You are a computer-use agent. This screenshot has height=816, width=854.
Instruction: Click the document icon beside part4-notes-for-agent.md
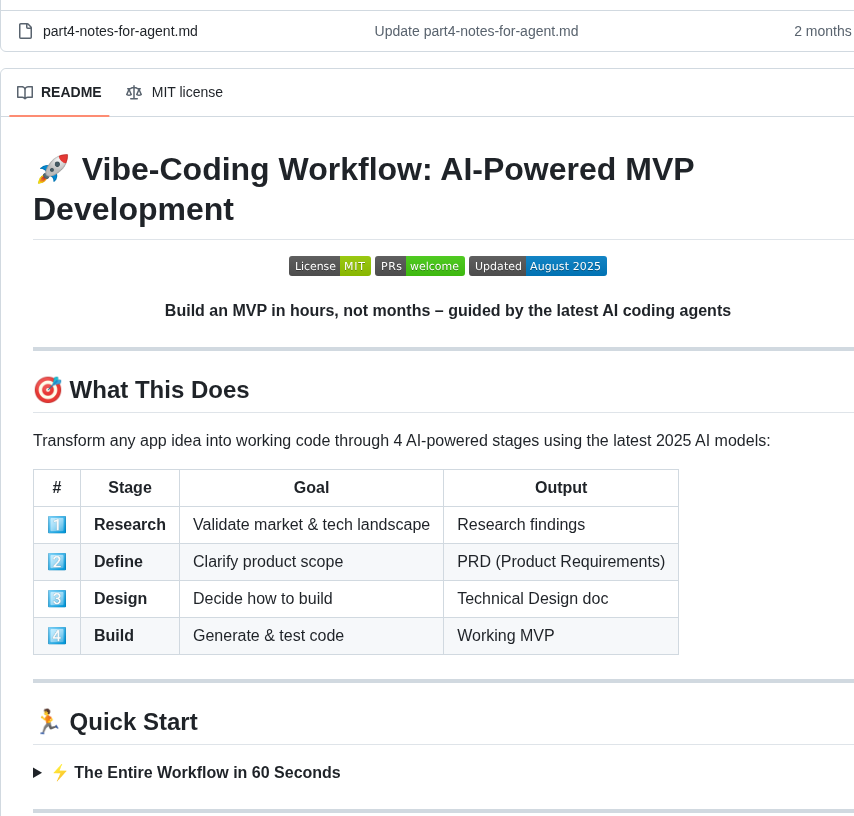coord(25,31)
